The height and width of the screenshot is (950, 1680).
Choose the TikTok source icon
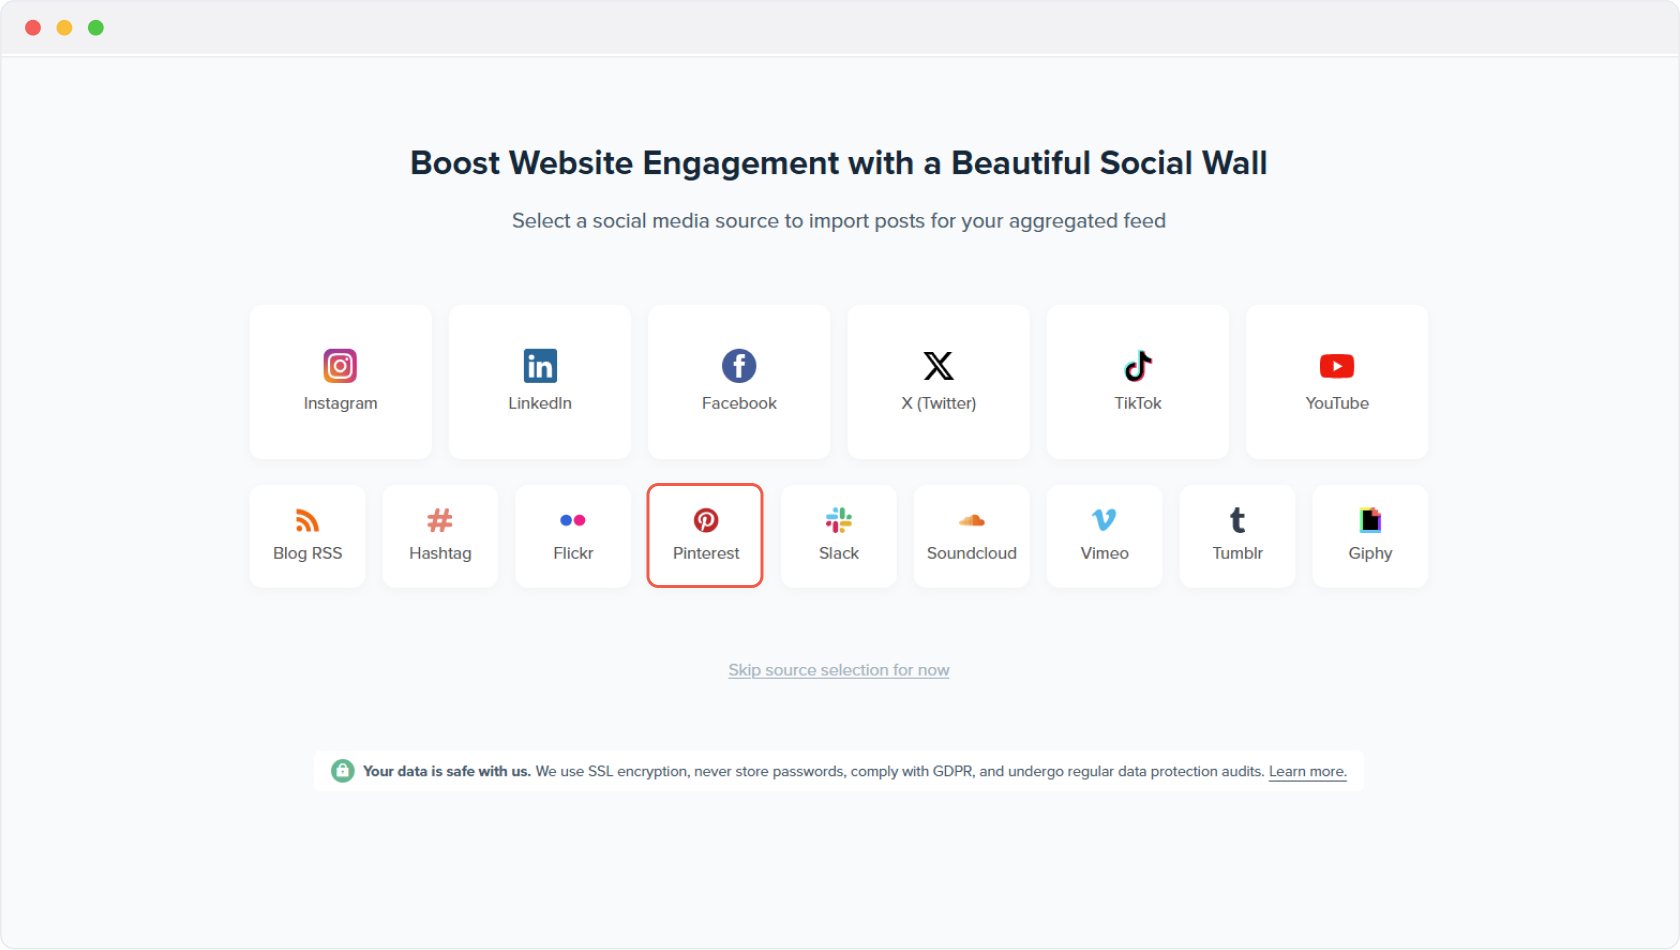[x=1138, y=366]
